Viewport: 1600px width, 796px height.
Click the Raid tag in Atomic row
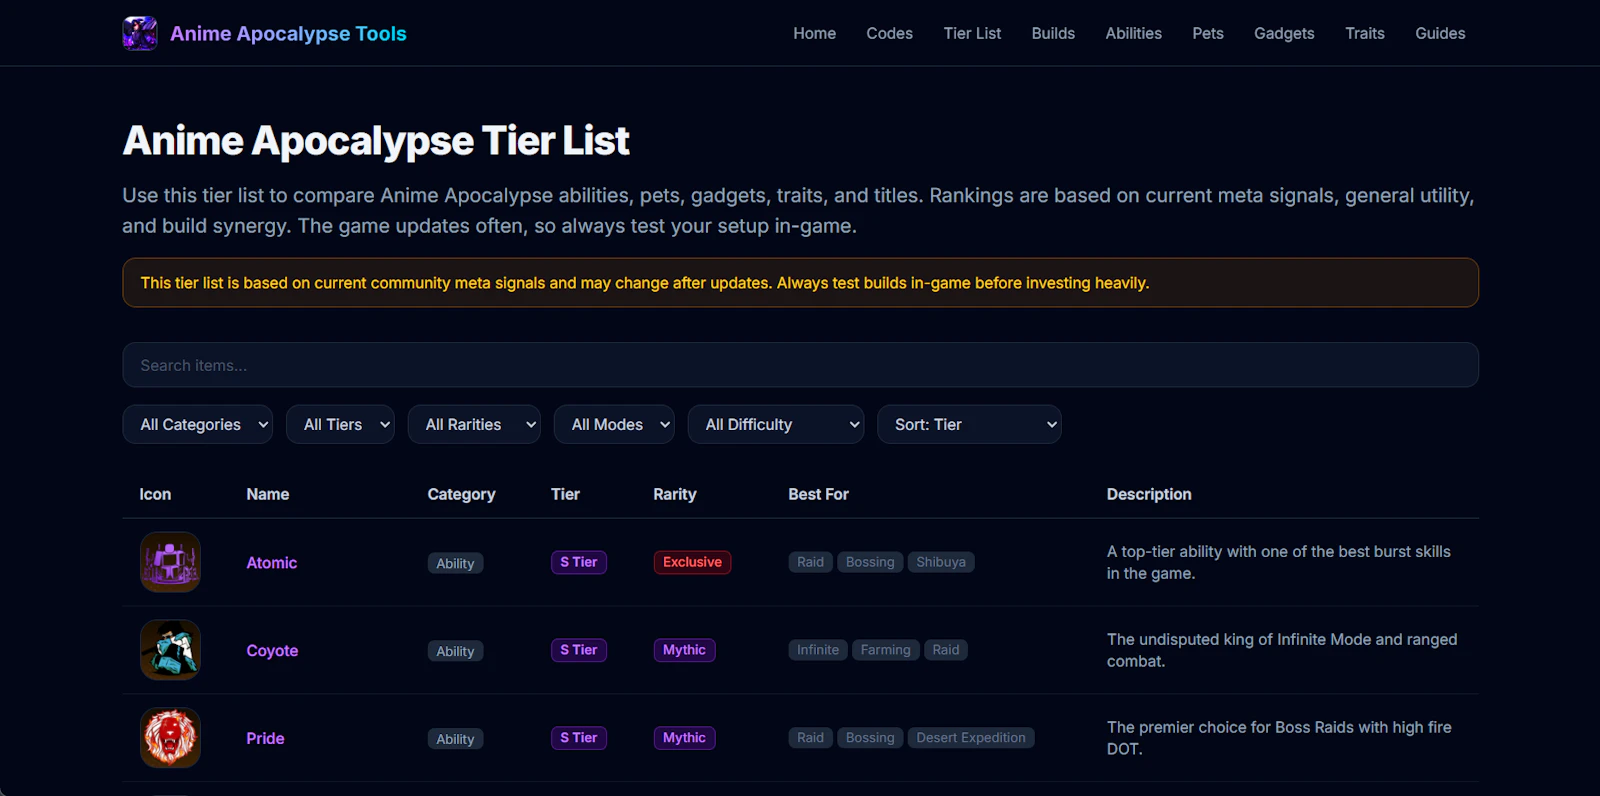pyautogui.click(x=810, y=562)
